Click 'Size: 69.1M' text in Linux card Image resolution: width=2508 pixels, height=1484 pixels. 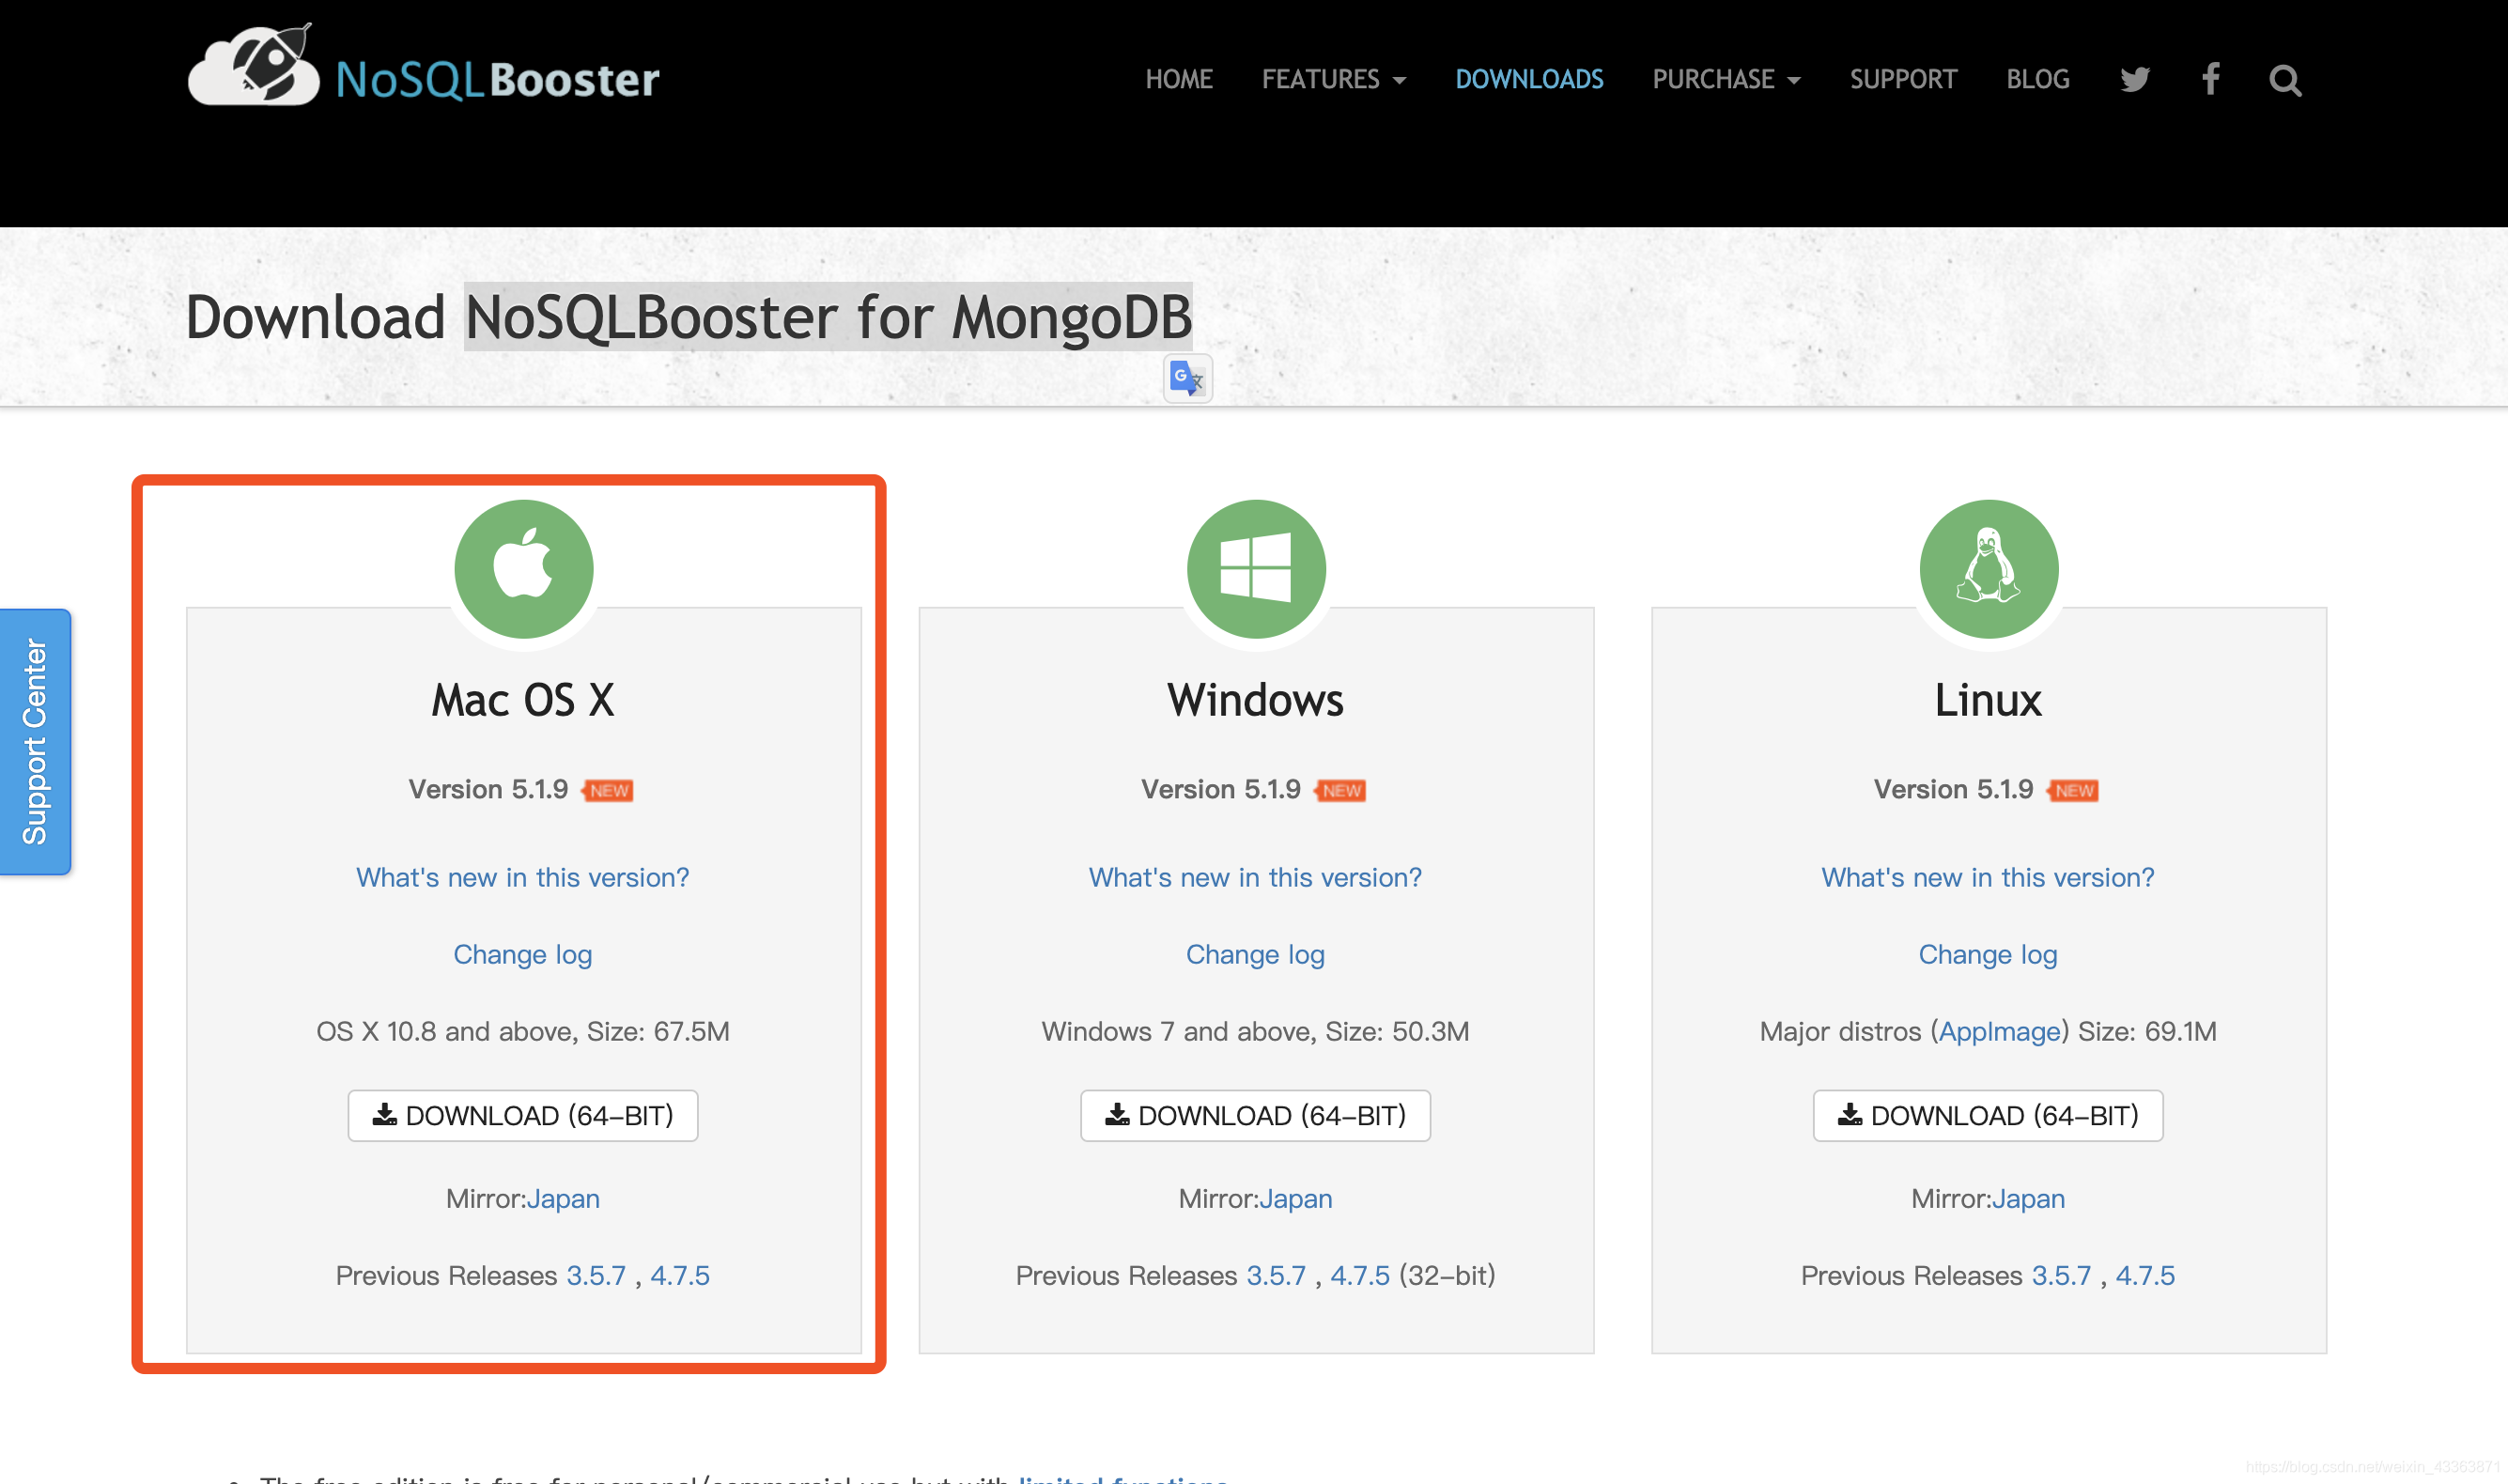click(2147, 1031)
